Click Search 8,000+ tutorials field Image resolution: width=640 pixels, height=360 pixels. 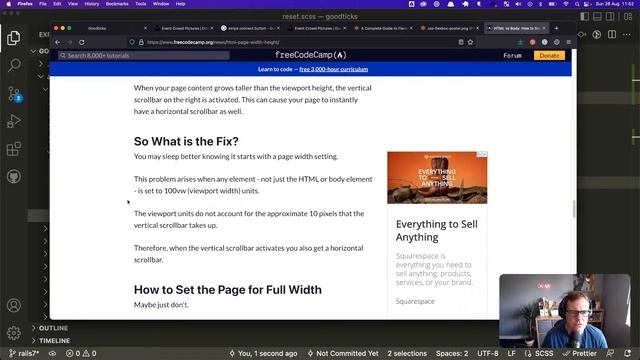tap(144, 56)
